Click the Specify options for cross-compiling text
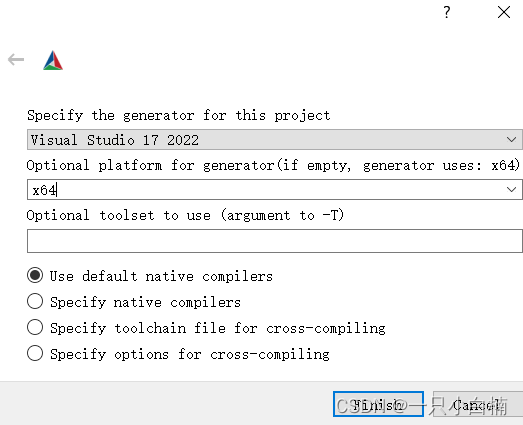The image size is (523, 425). [190, 354]
